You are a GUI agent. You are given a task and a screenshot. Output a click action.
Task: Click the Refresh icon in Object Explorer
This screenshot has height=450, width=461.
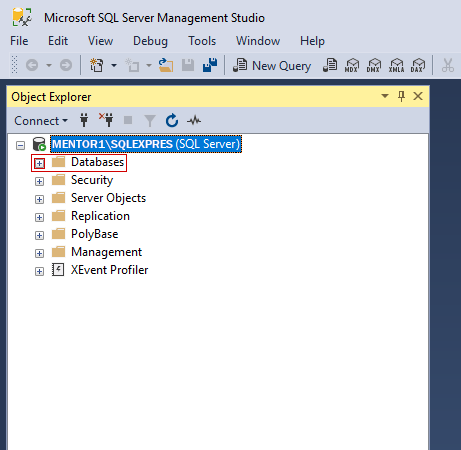coord(172,120)
